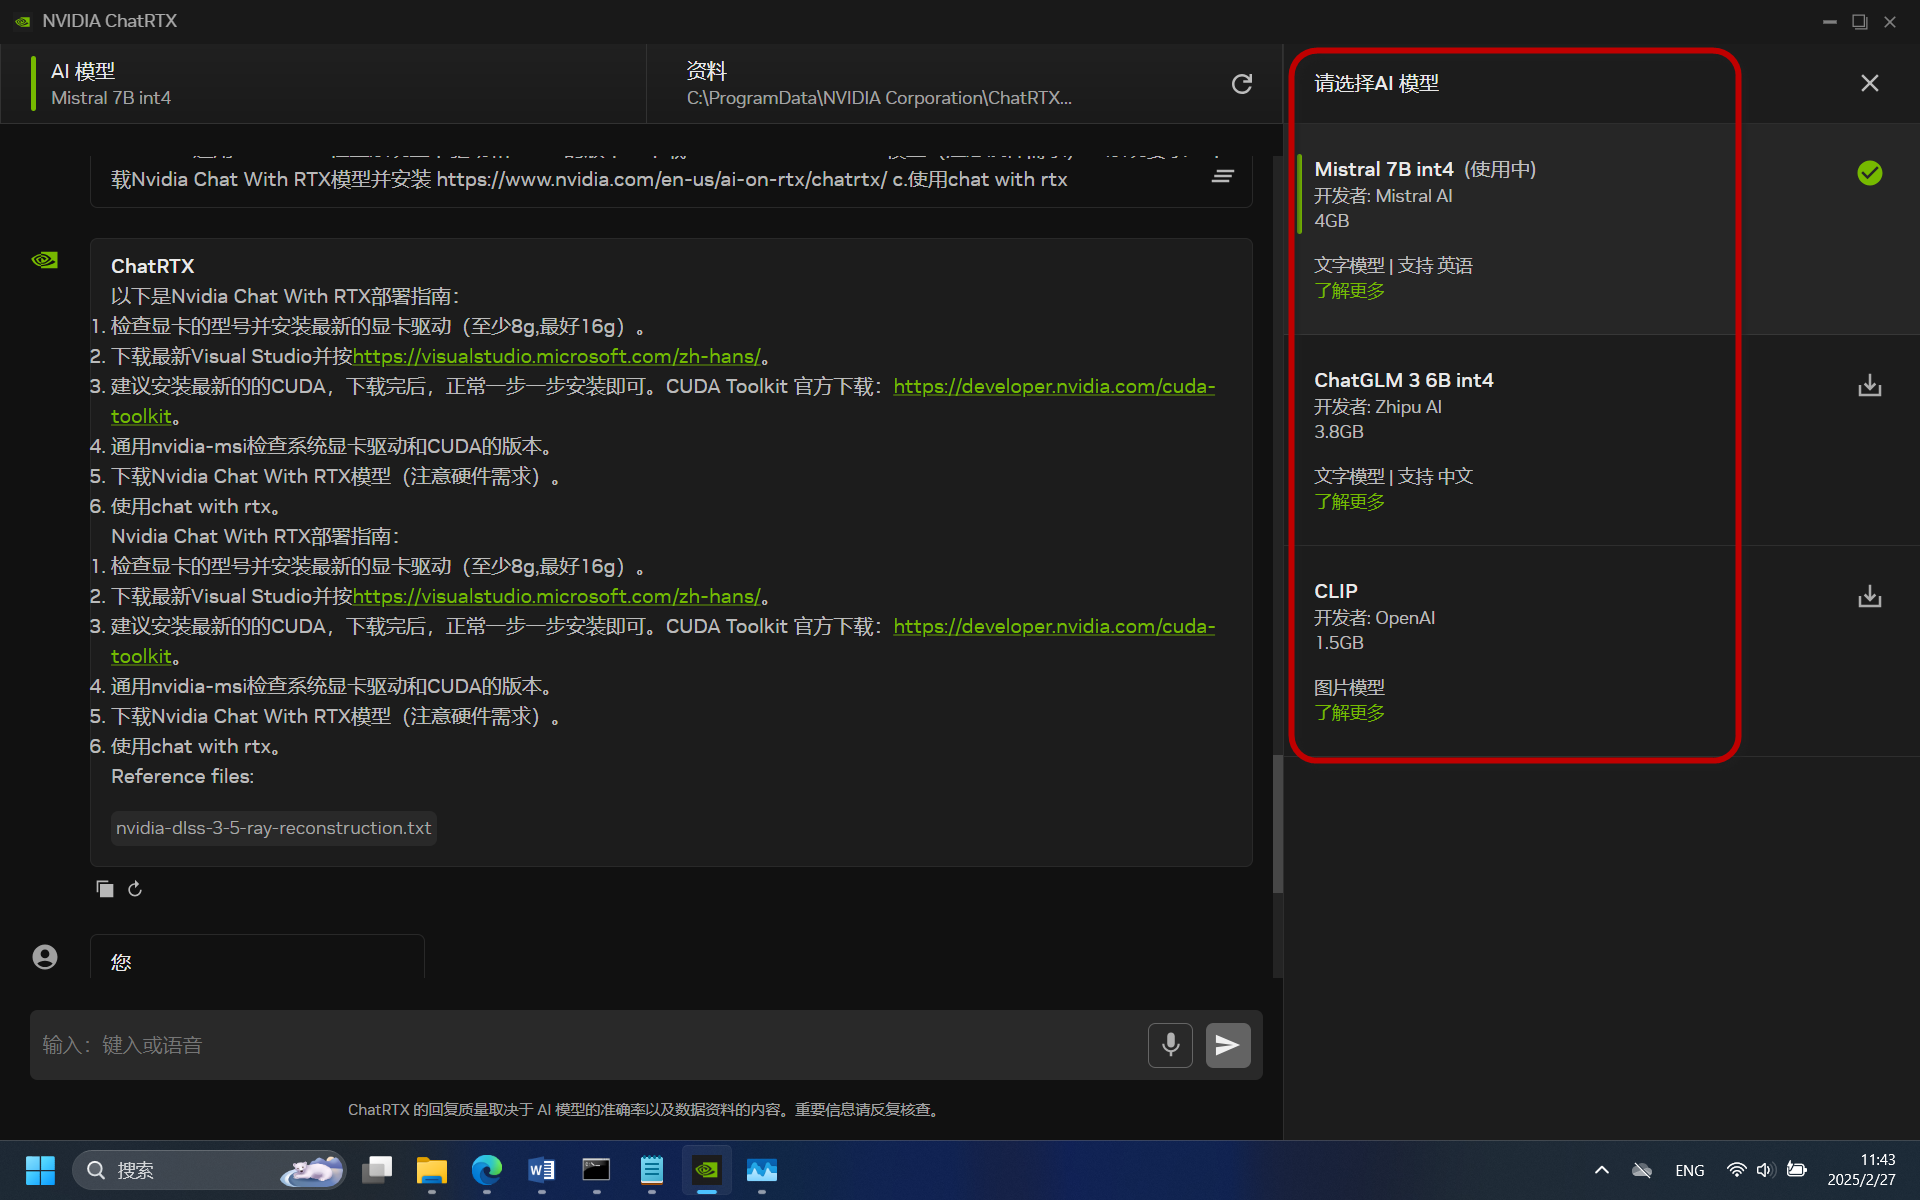The height and width of the screenshot is (1200, 1920).
Task: Download the ChatGLM 3 6B int4 model
Action: click(x=1870, y=386)
